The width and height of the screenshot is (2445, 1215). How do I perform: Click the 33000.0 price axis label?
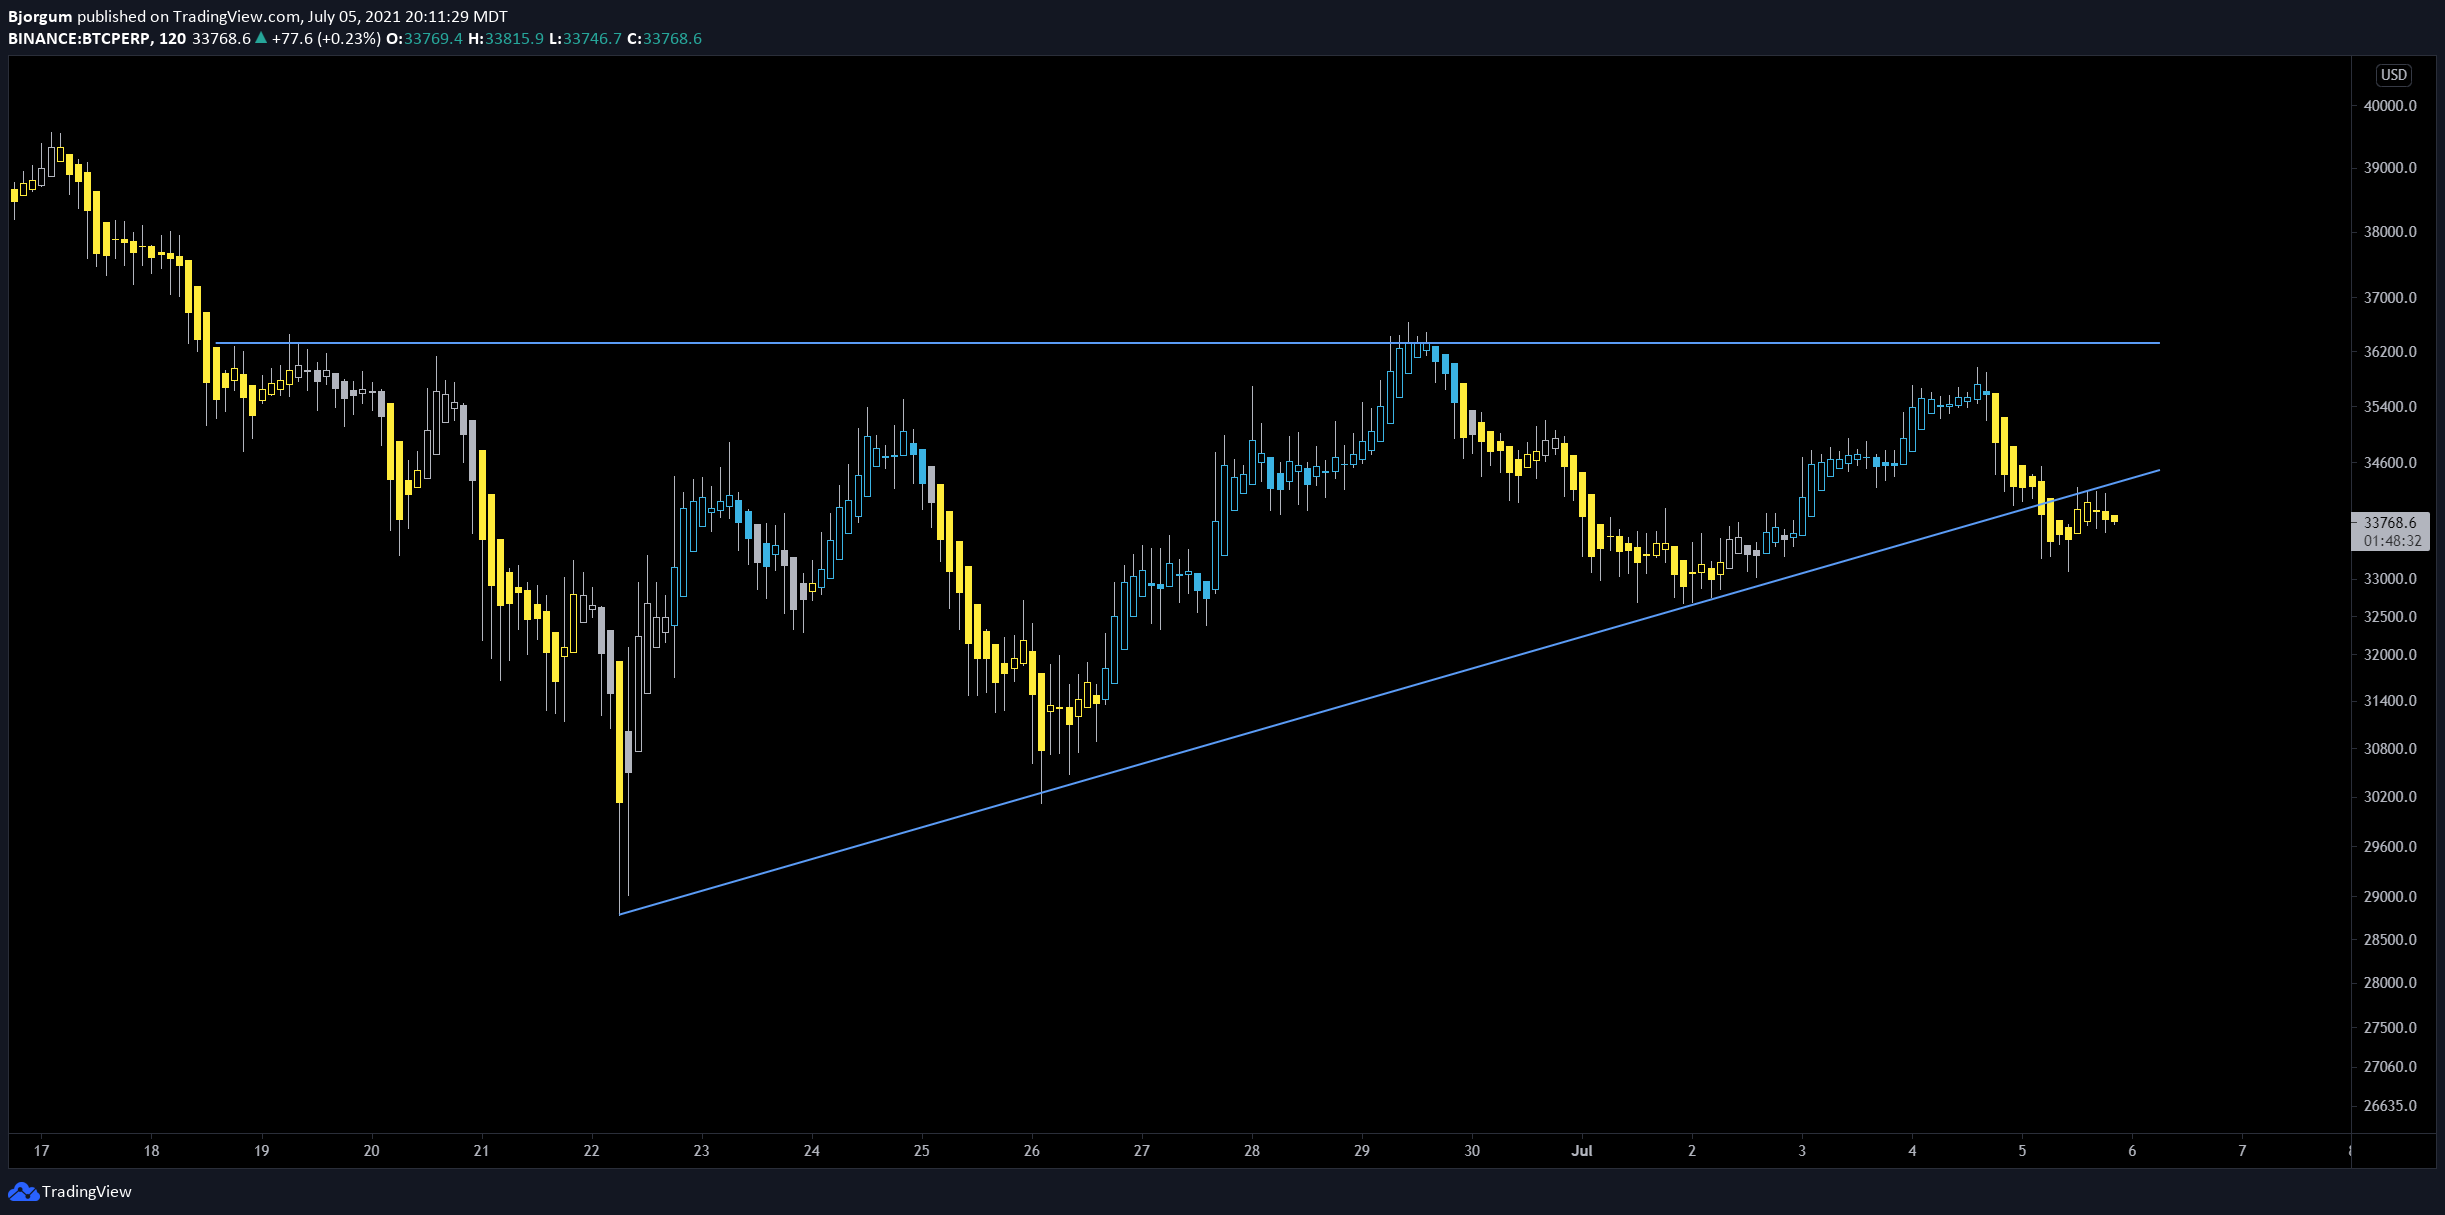pyautogui.click(x=2390, y=579)
